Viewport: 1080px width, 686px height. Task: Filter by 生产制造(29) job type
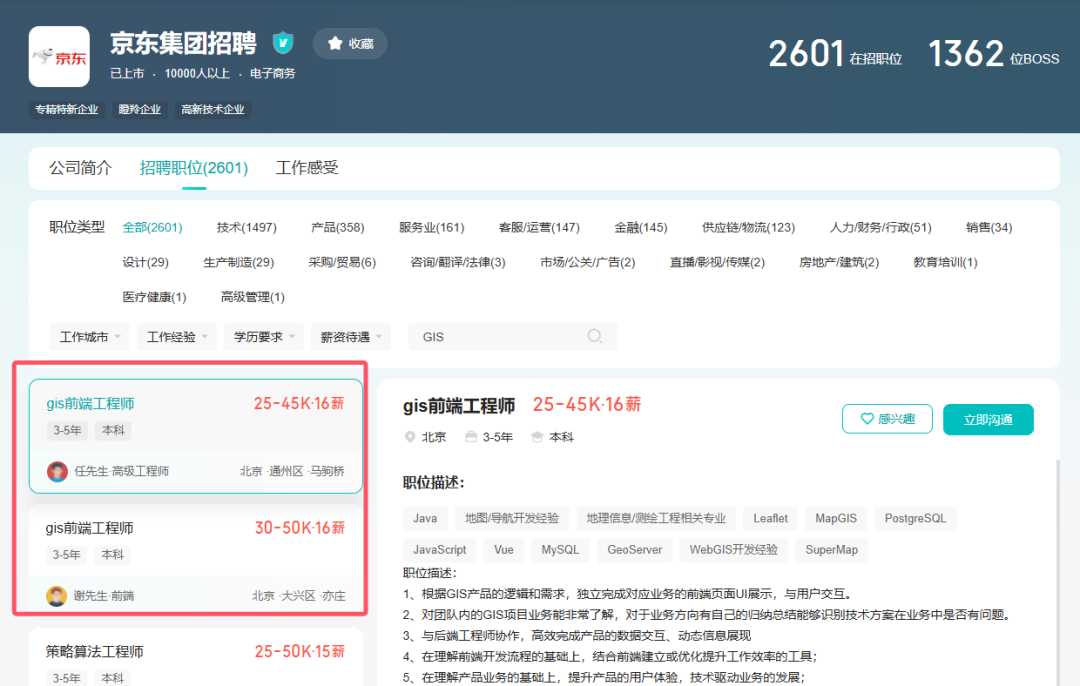coord(238,262)
